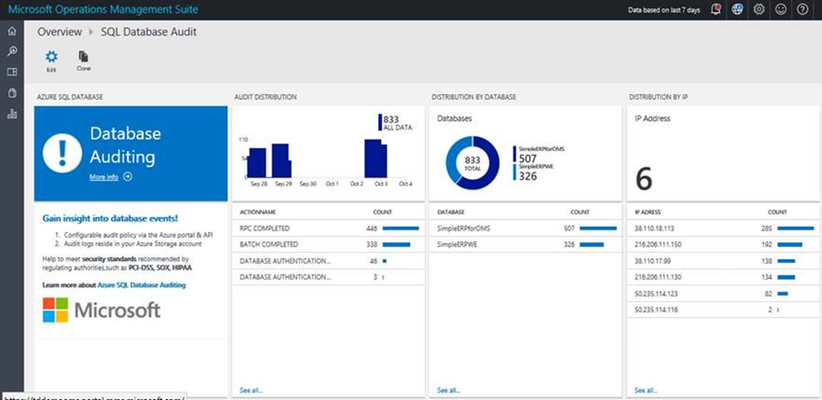
Task: Select the BATCH COMPLETED row
Action: pyautogui.click(x=328, y=245)
